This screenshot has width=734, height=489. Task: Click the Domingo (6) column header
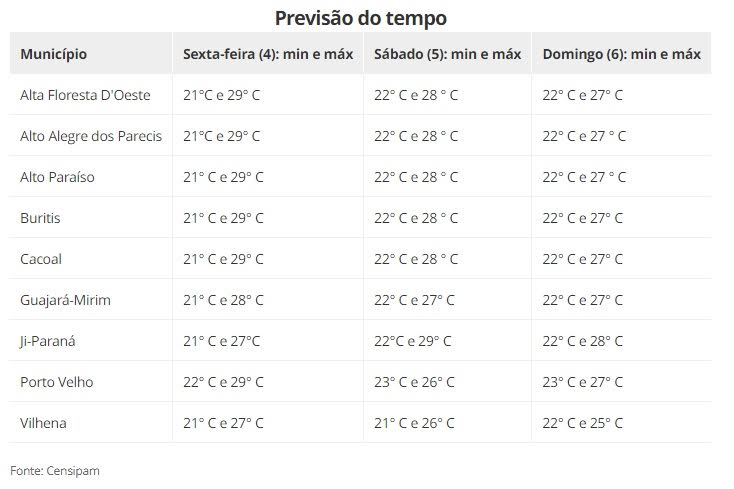[621, 54]
